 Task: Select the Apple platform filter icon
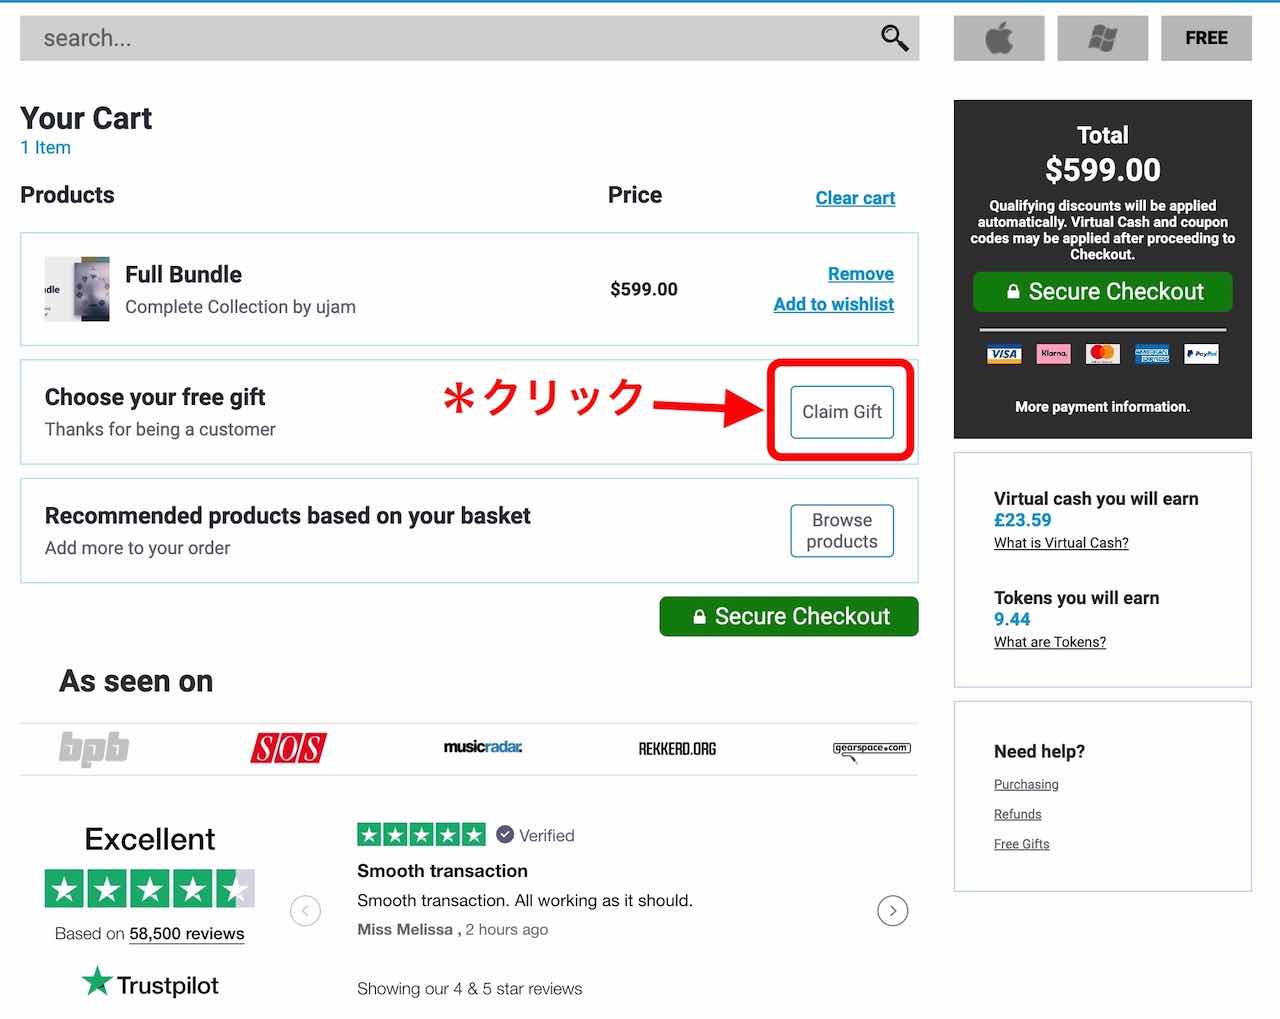pyautogui.click(x=999, y=38)
